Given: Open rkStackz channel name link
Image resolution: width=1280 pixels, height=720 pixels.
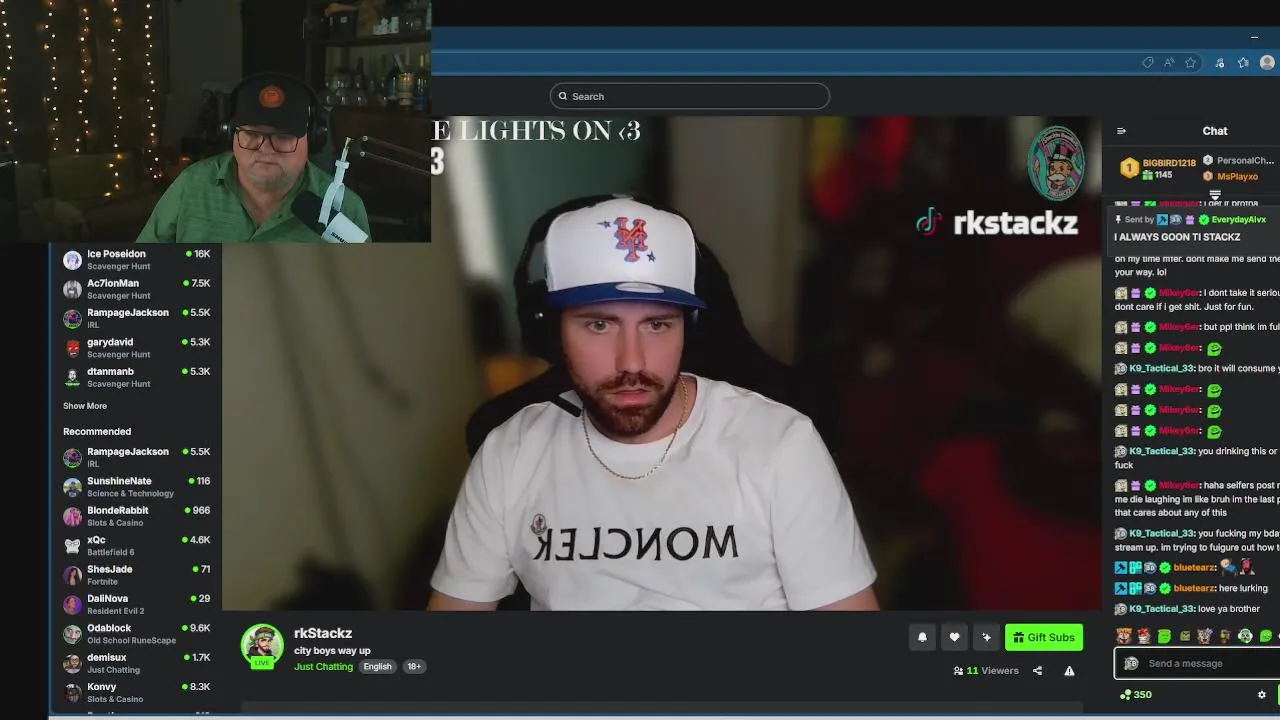Looking at the screenshot, I should tap(323, 633).
